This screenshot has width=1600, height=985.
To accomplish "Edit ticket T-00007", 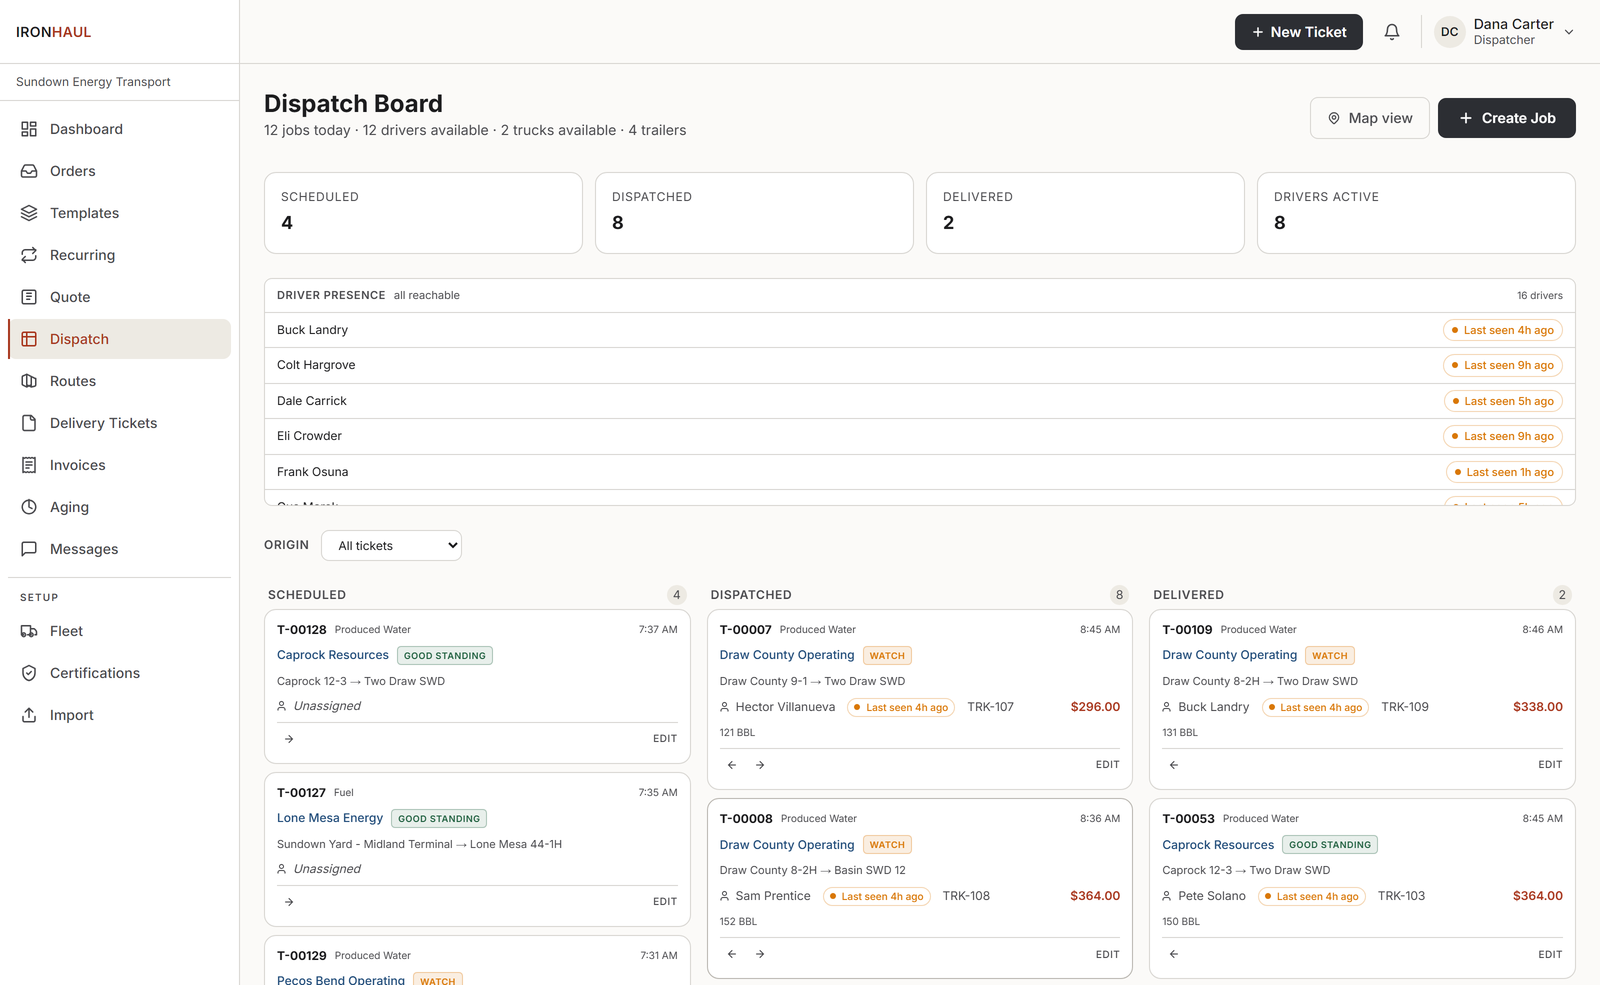I will pos(1107,765).
